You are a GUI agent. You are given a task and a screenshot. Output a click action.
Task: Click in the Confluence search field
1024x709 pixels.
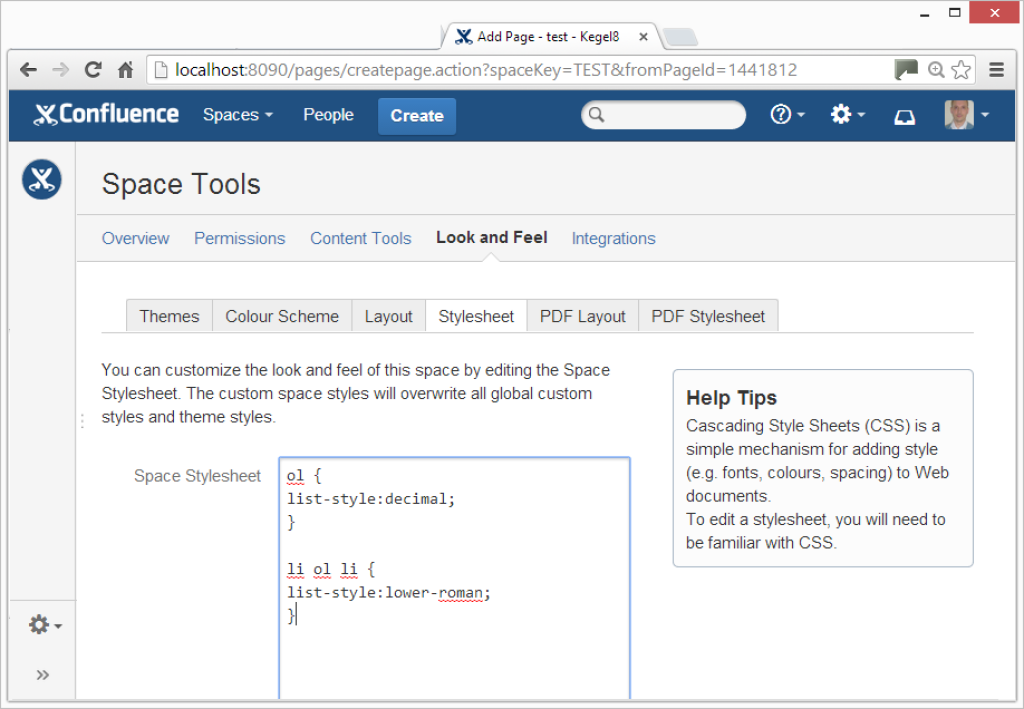pyautogui.click(x=670, y=115)
